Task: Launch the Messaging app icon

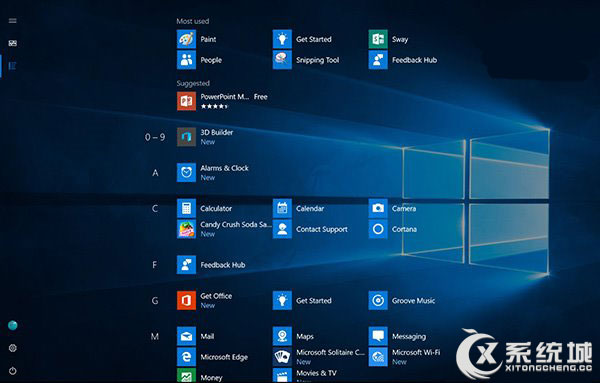Action: click(378, 336)
